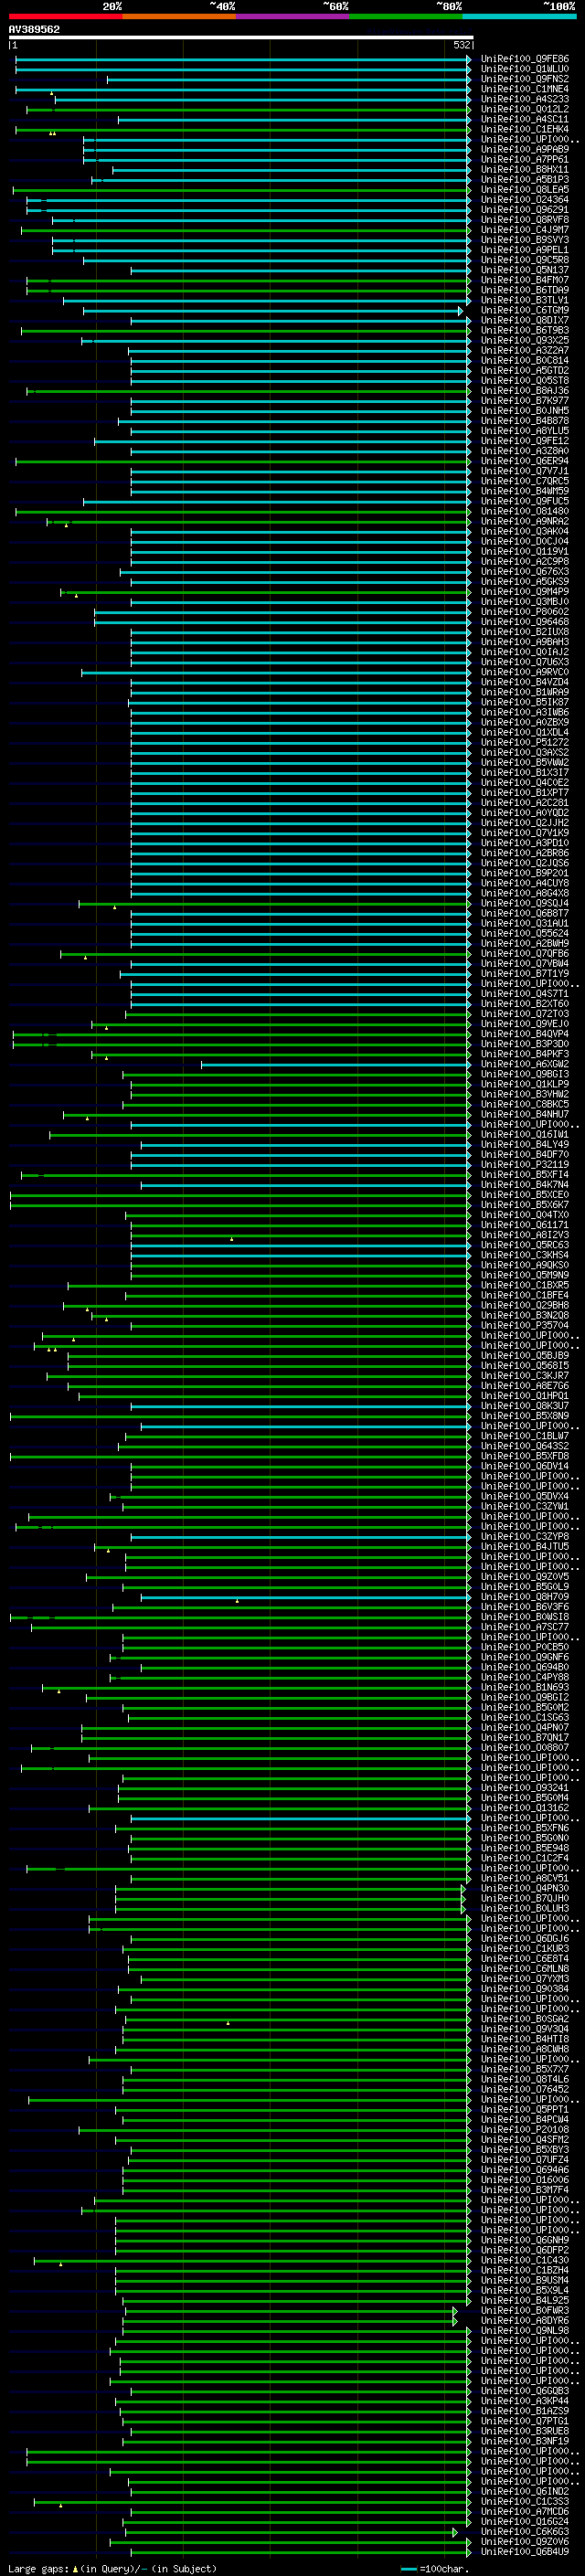This screenshot has height=2576, width=585.
Task: Click the orange ~40% identity legend bar
Action: click(179, 16)
